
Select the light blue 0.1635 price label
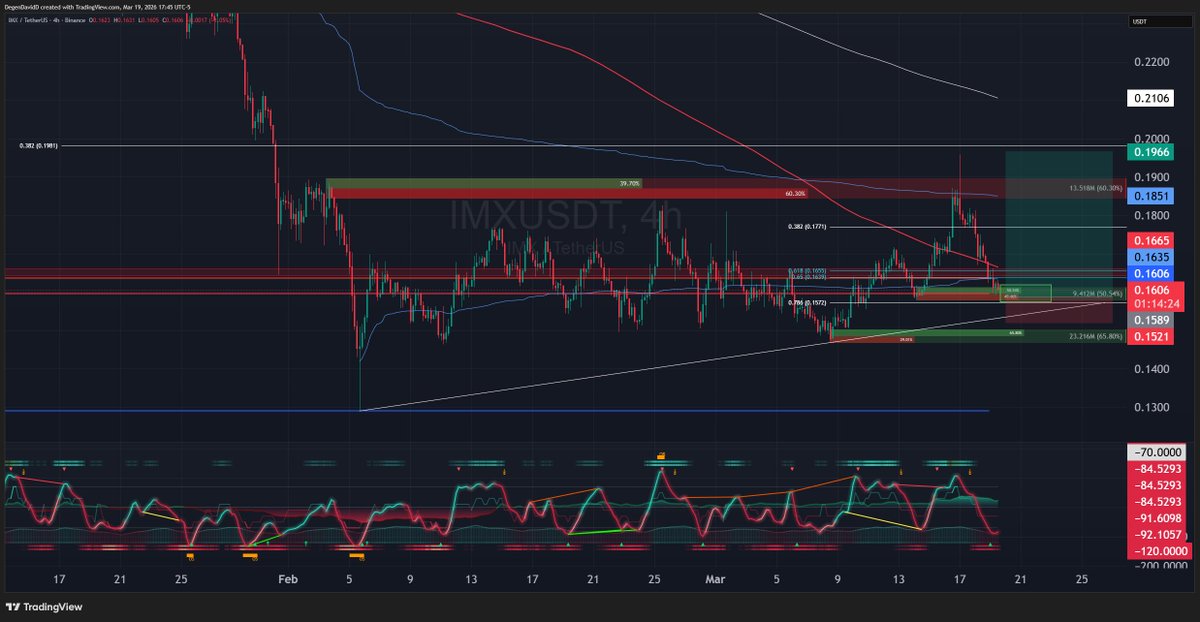pyautogui.click(x=1149, y=257)
